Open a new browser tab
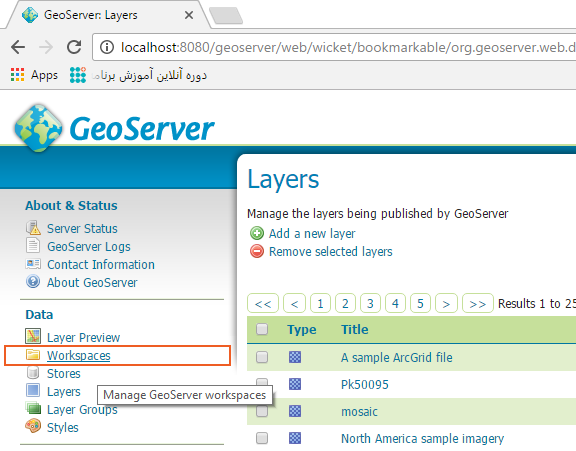This screenshot has height=451, width=576. point(226,16)
